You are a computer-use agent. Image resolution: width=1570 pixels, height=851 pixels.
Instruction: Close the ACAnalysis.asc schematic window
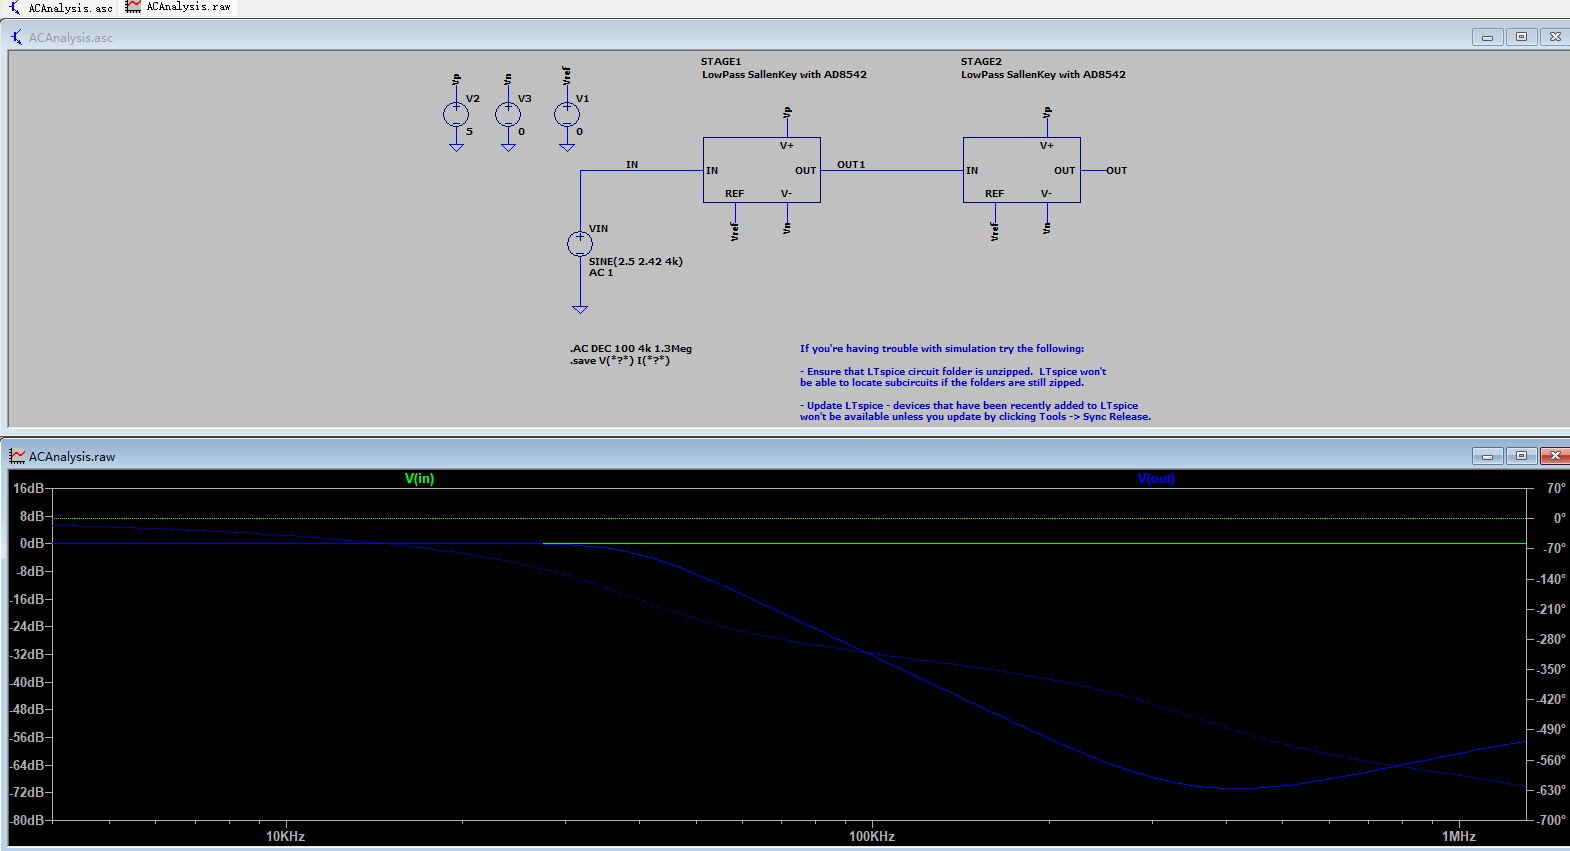pos(1555,37)
